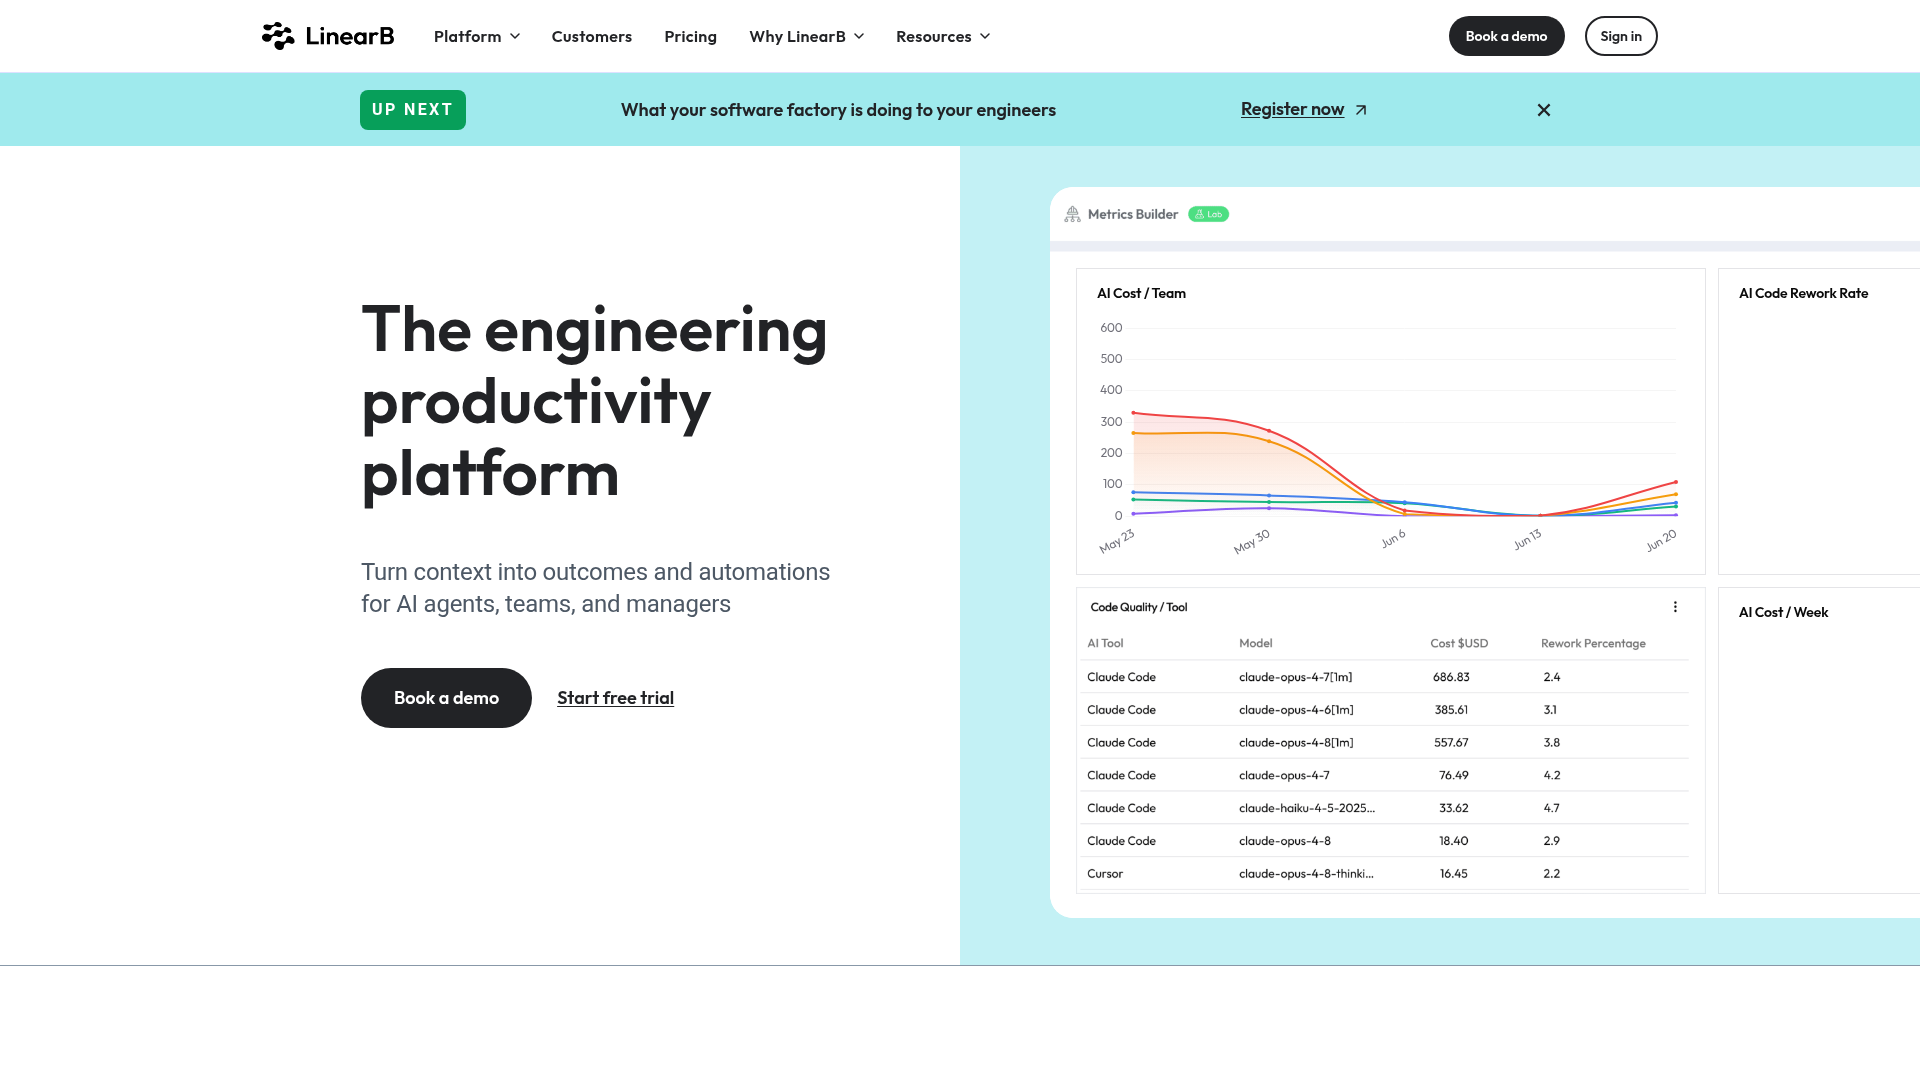Image resolution: width=1920 pixels, height=1080 pixels.
Task: Click Book a demo in the header
Action: point(1506,36)
